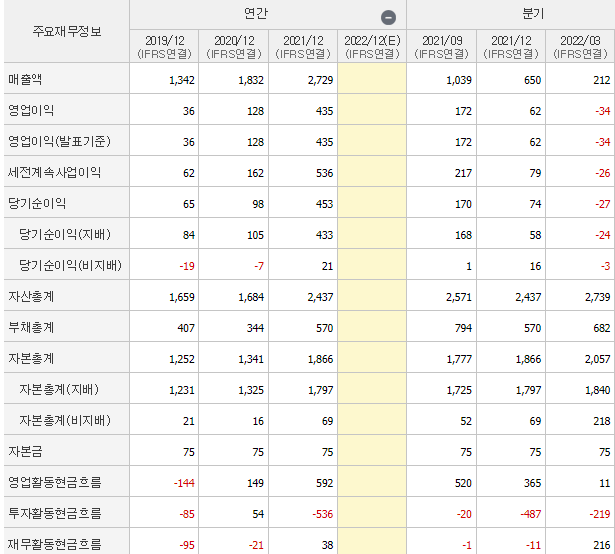Select the 자본총계(비지배) row label
This screenshot has width=615, height=554.
[x=65, y=421]
